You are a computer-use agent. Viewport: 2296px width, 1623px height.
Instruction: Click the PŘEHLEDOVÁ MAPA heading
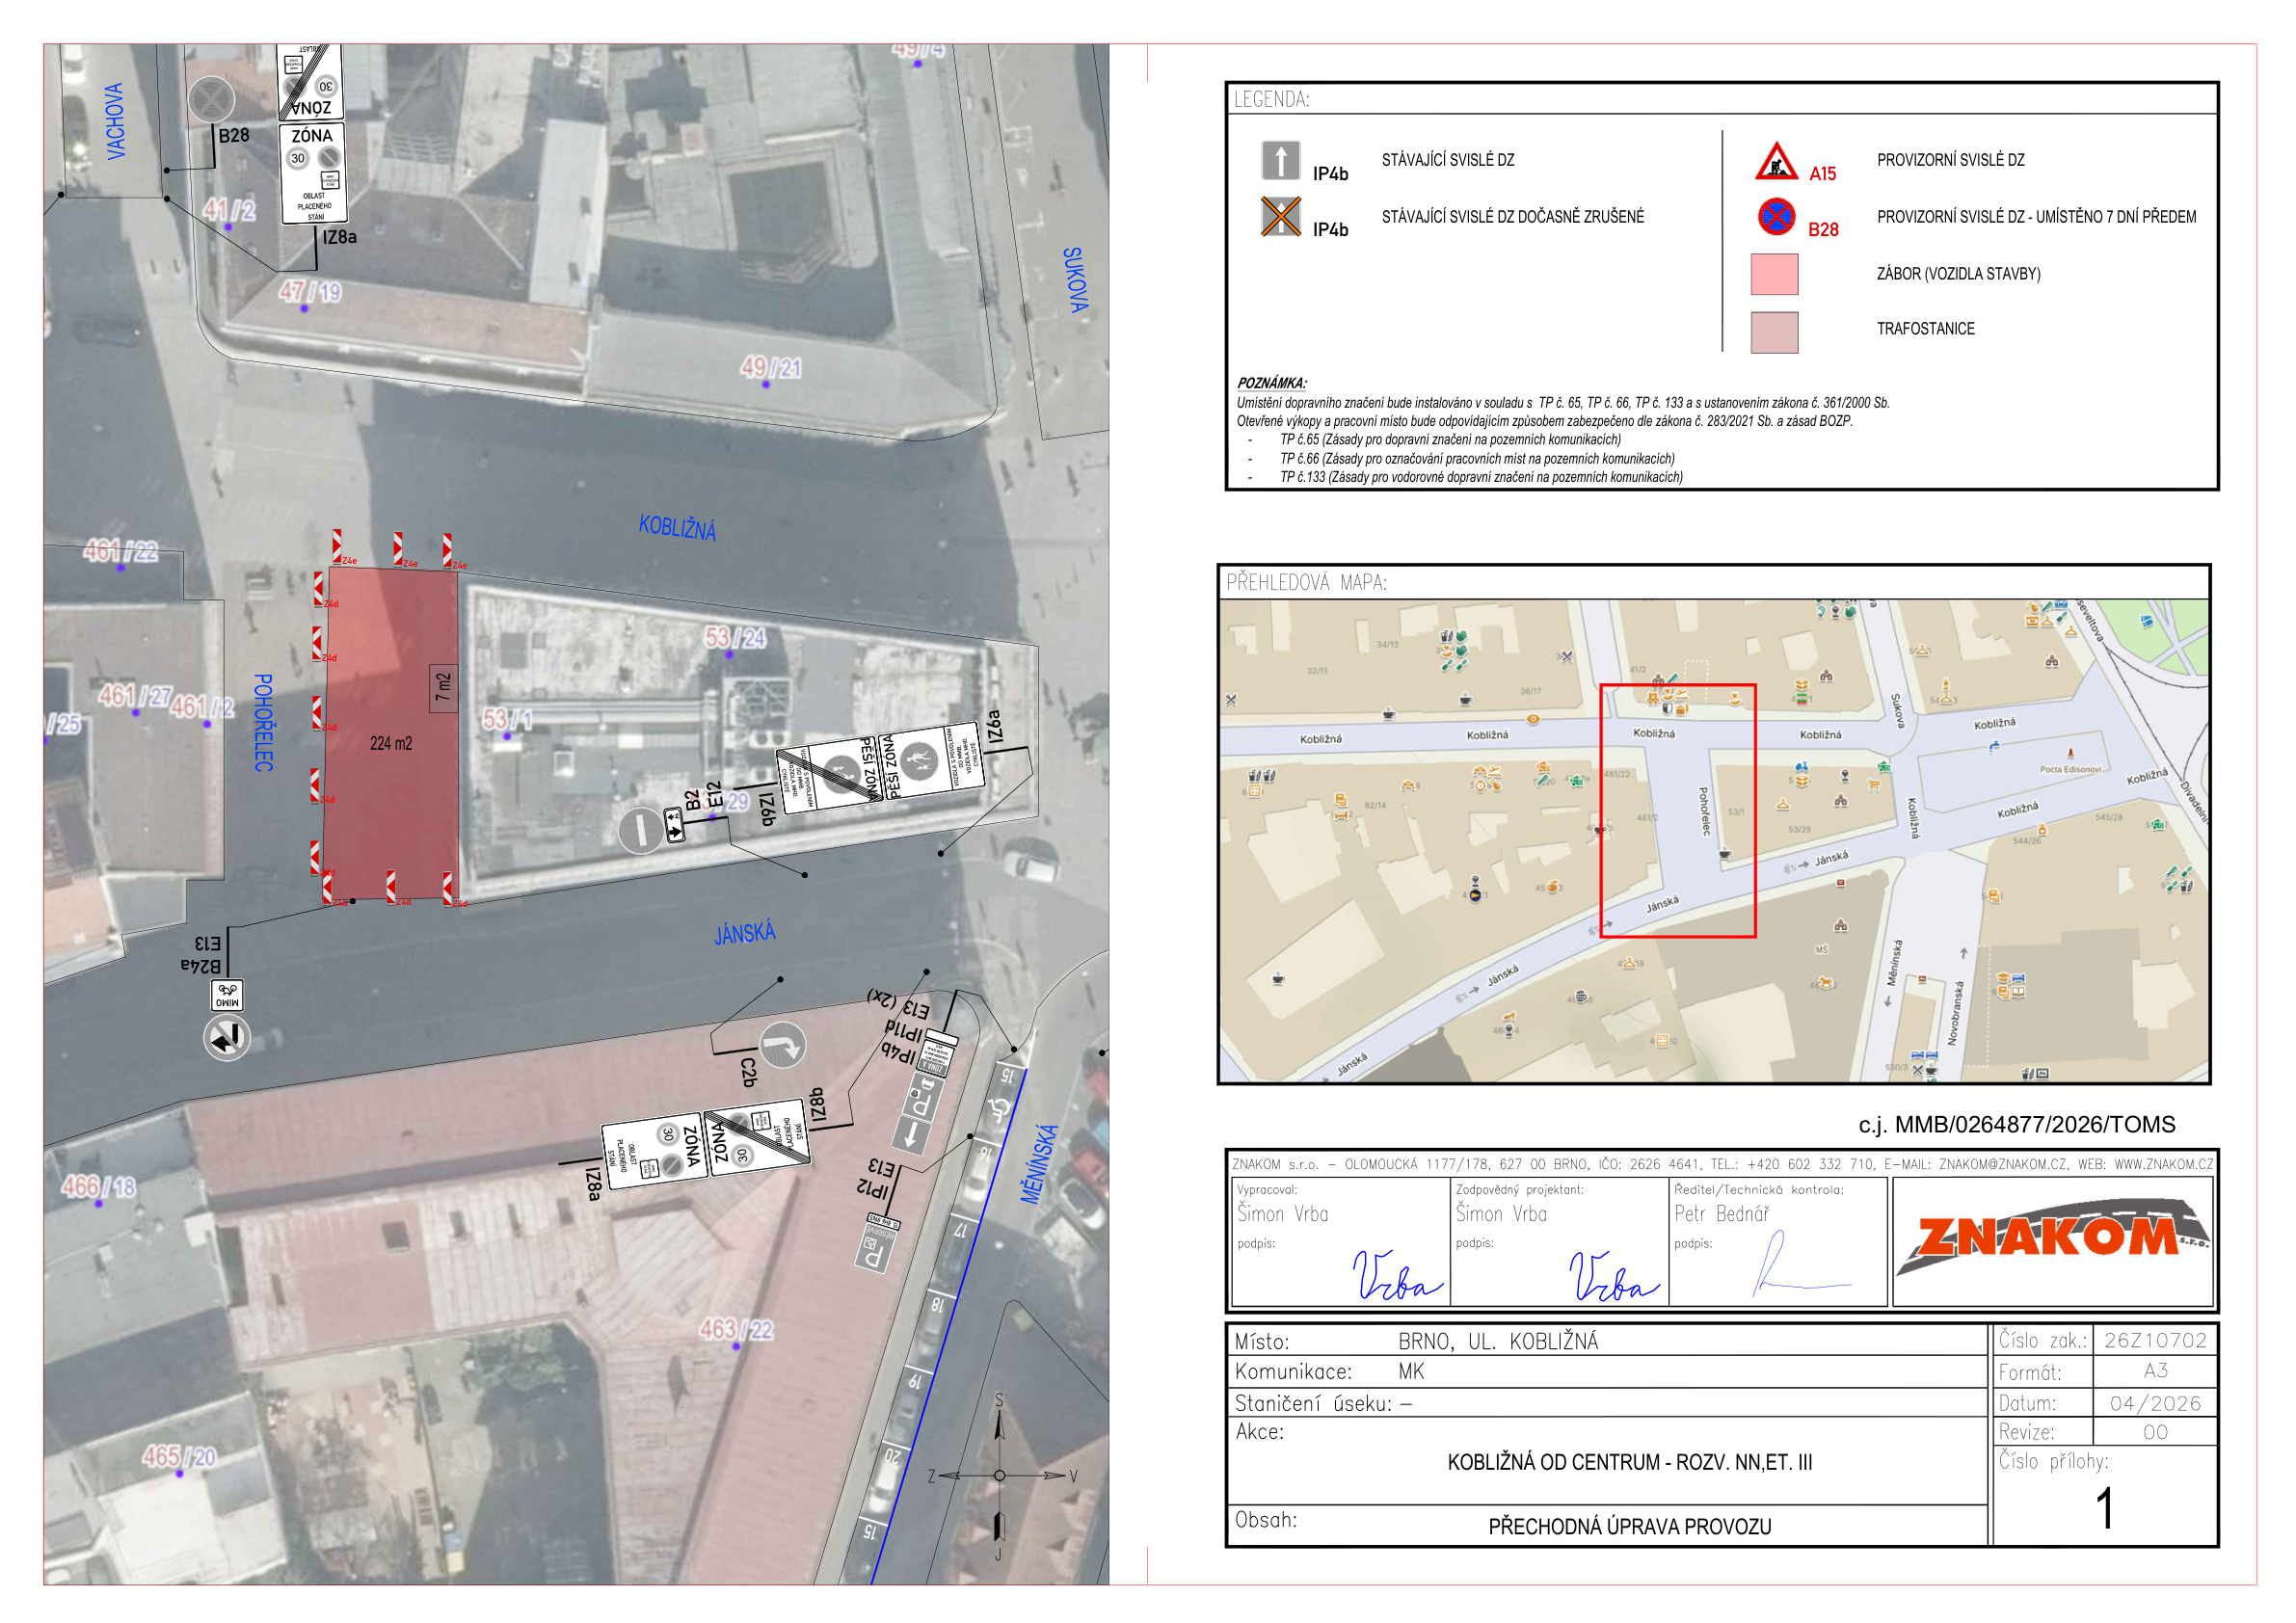(1306, 582)
